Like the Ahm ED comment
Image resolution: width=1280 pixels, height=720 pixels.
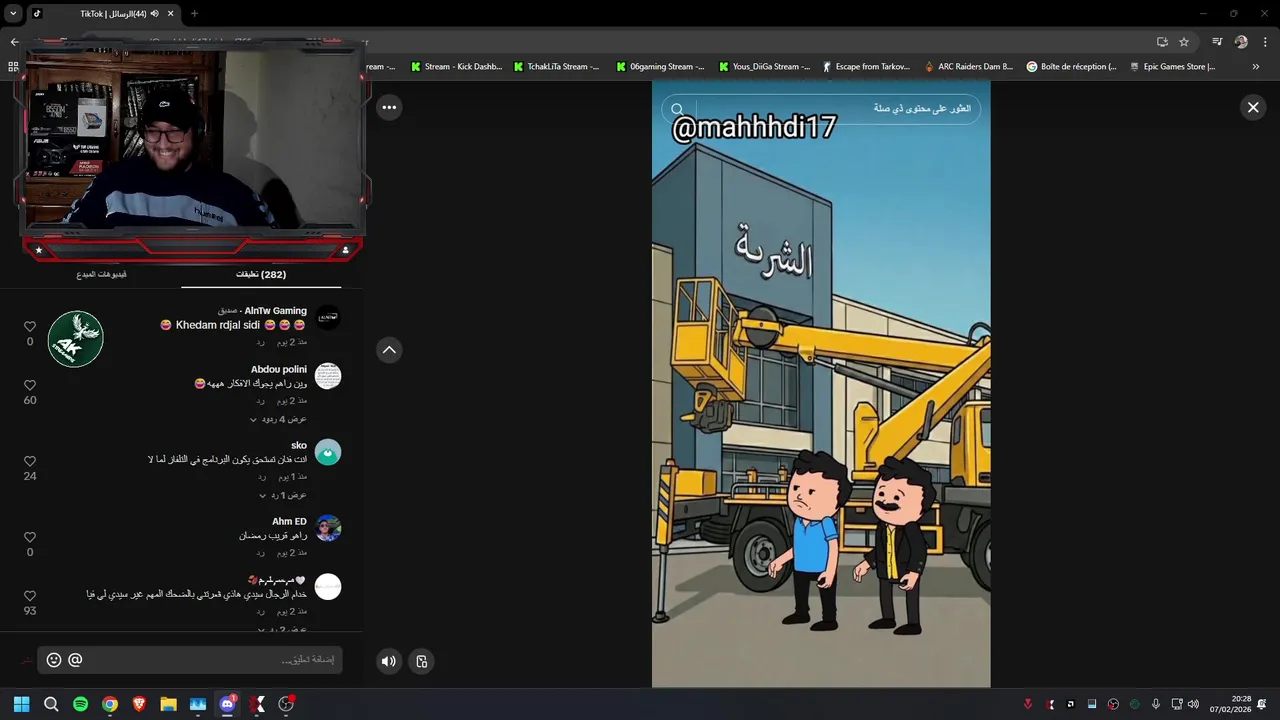(30, 537)
